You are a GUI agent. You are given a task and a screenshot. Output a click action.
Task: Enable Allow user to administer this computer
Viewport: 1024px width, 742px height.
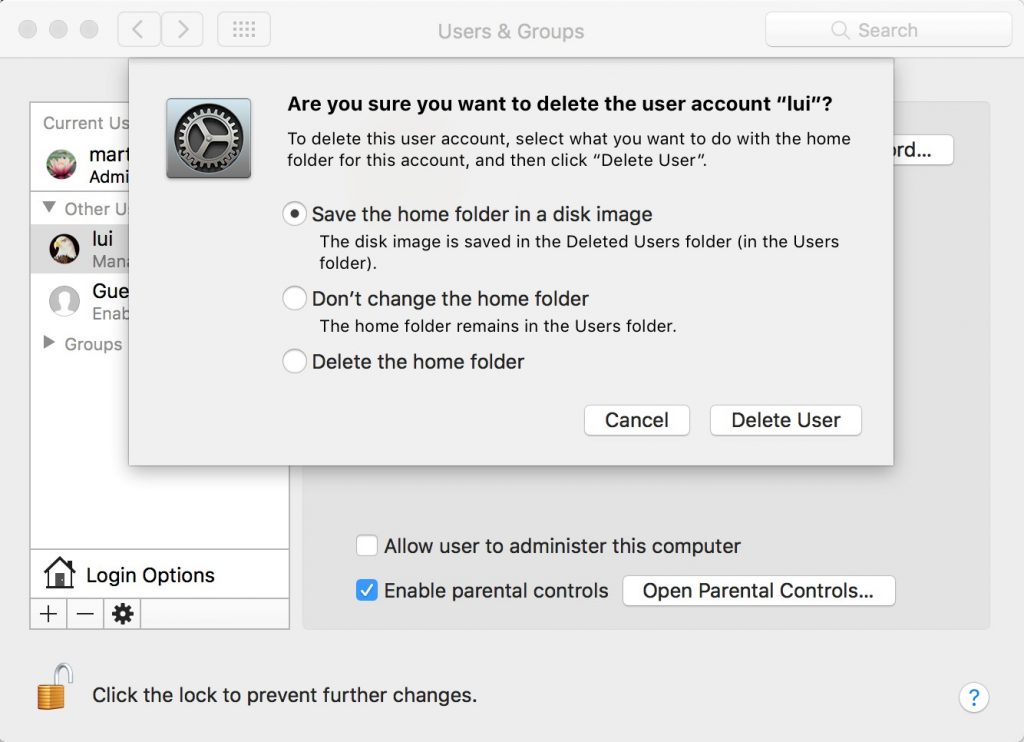tap(367, 546)
